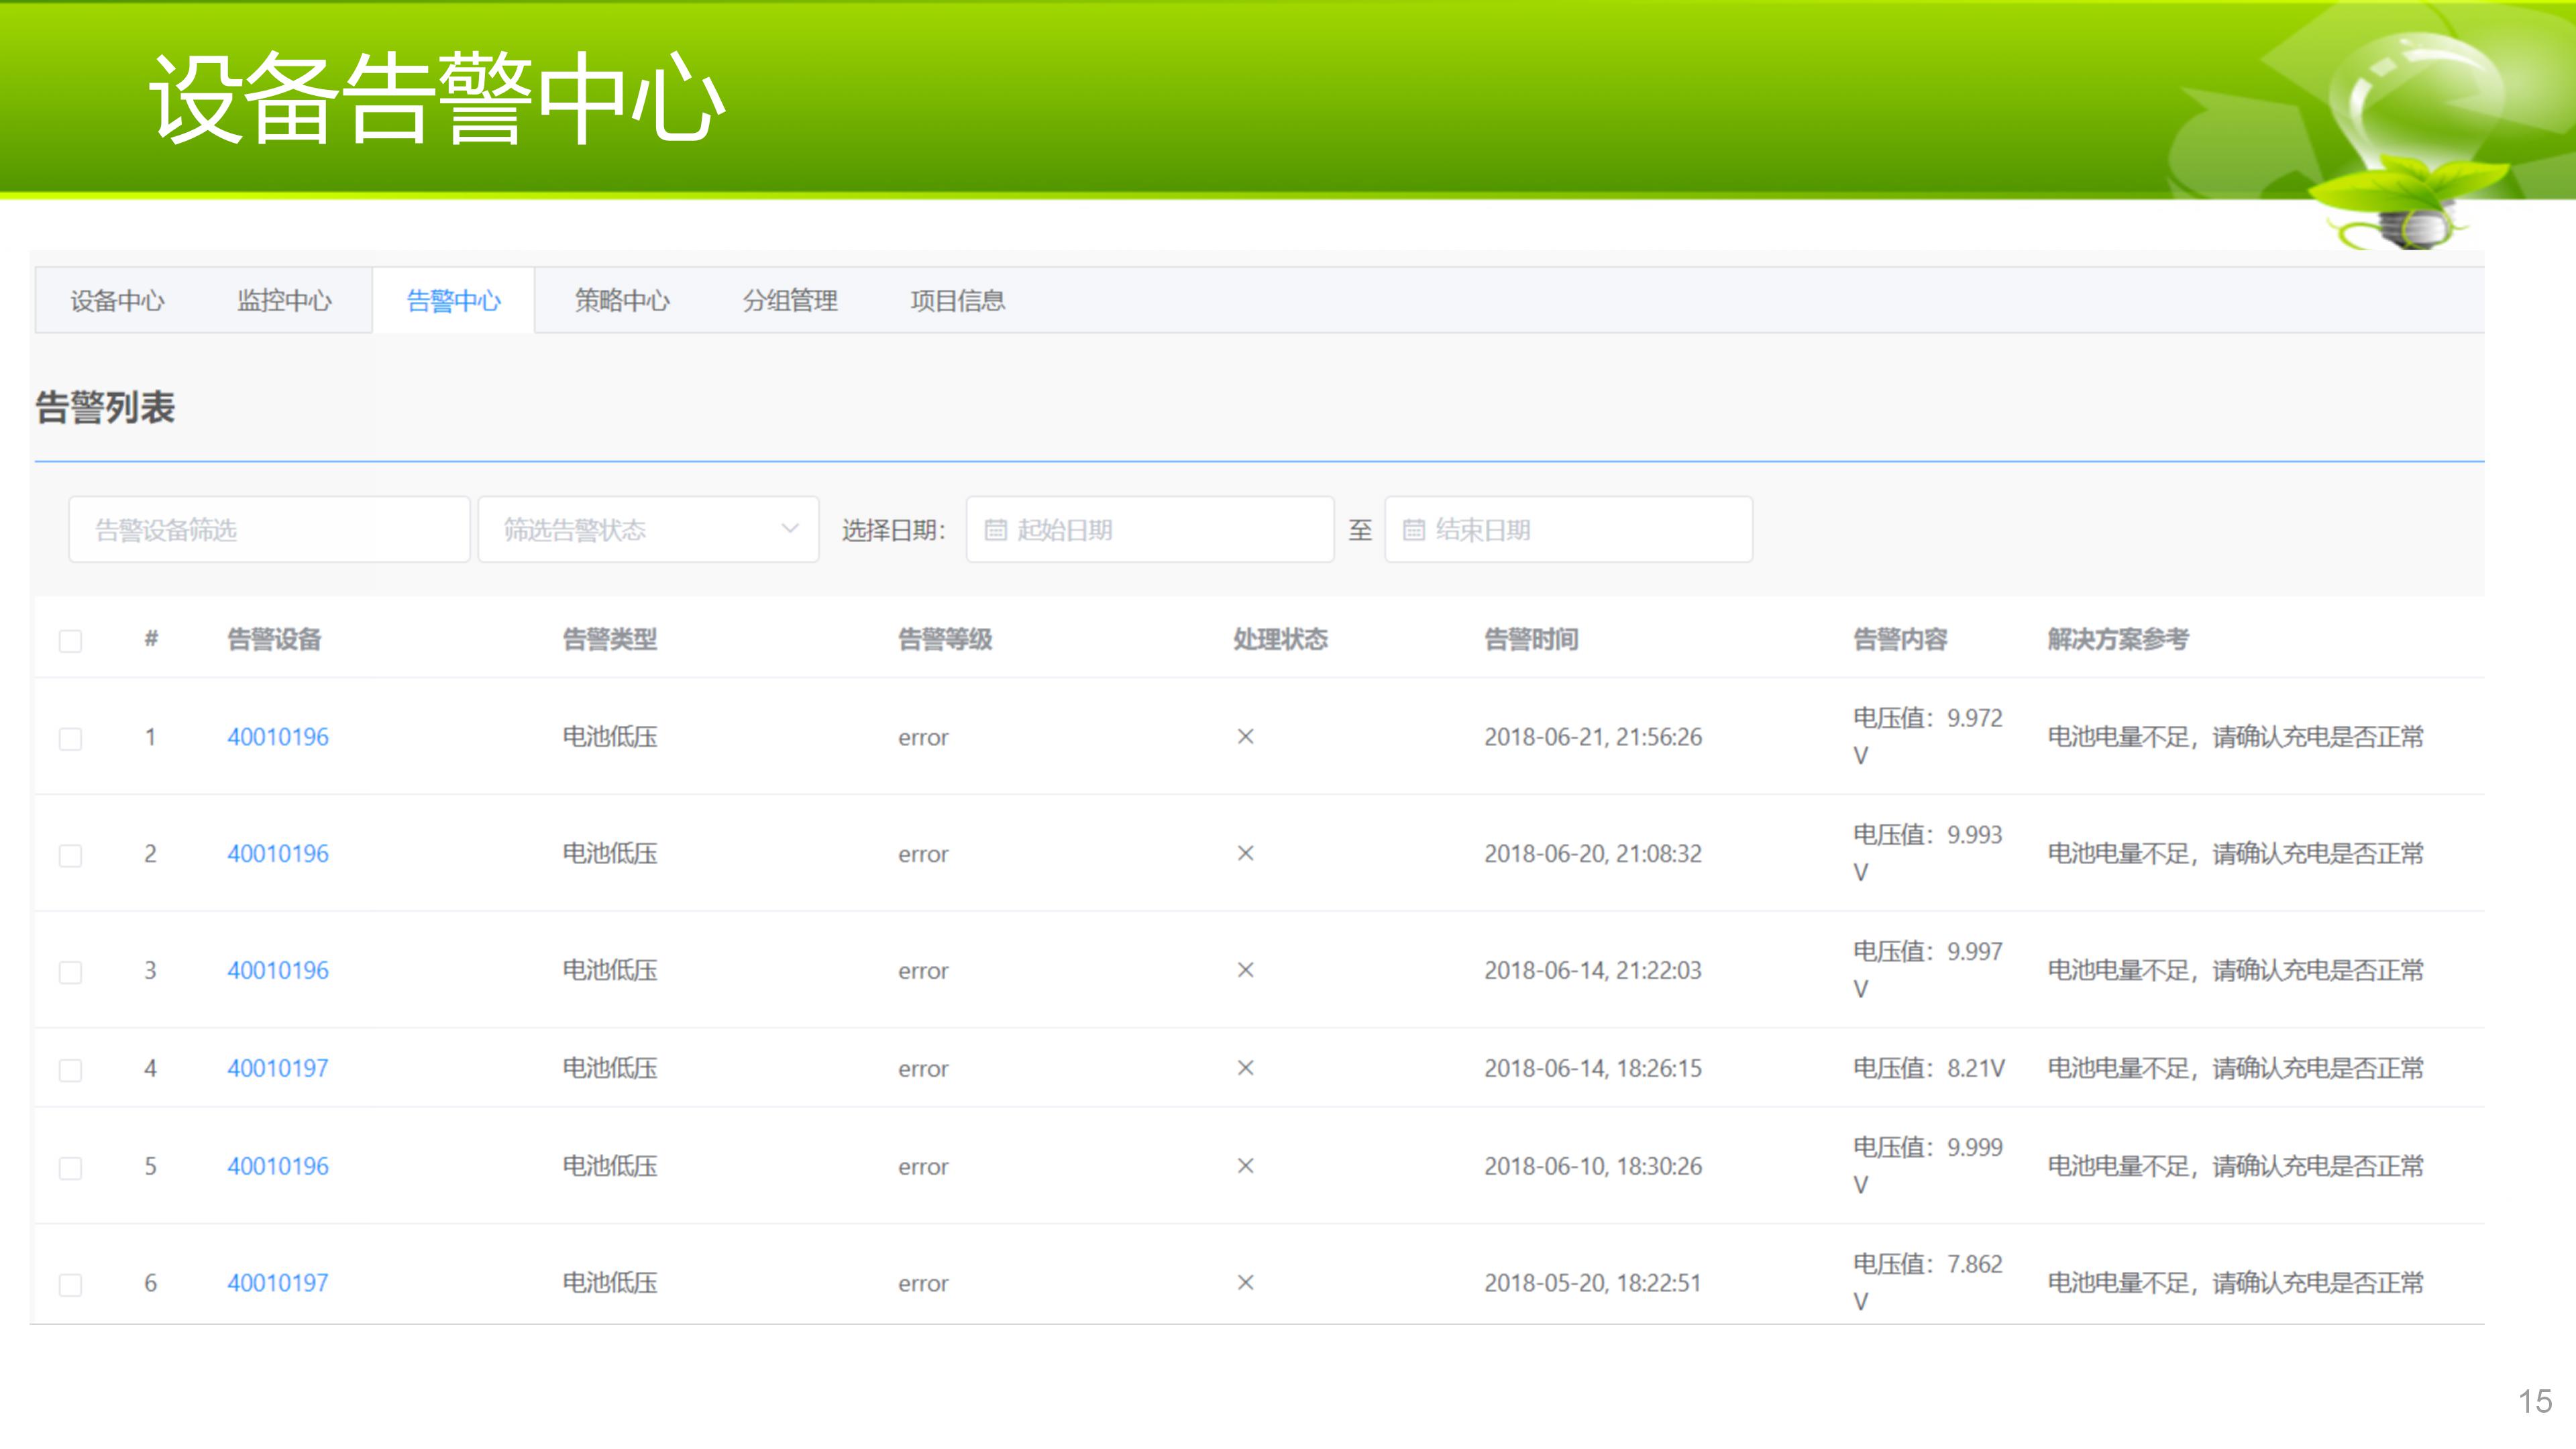Open device link 40010196 in row 1

(277, 737)
